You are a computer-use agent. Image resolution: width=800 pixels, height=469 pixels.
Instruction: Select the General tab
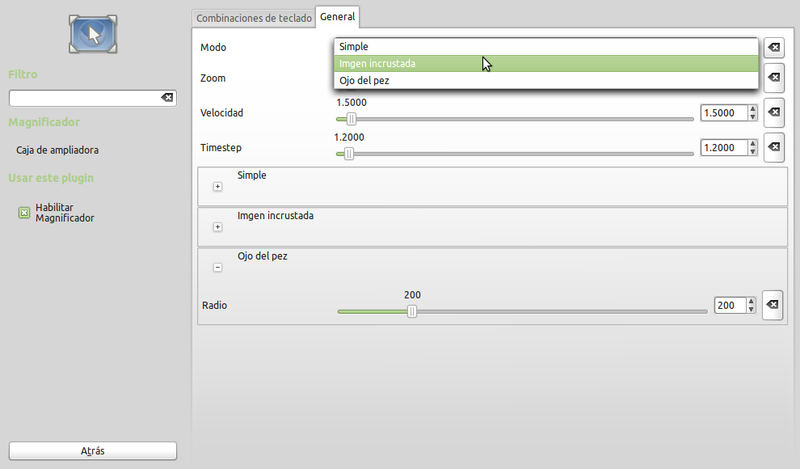tap(338, 18)
